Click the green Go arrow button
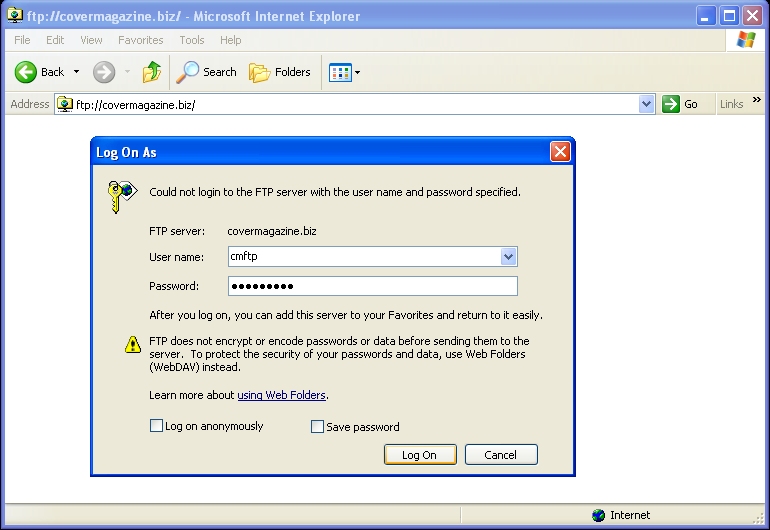 click(671, 104)
